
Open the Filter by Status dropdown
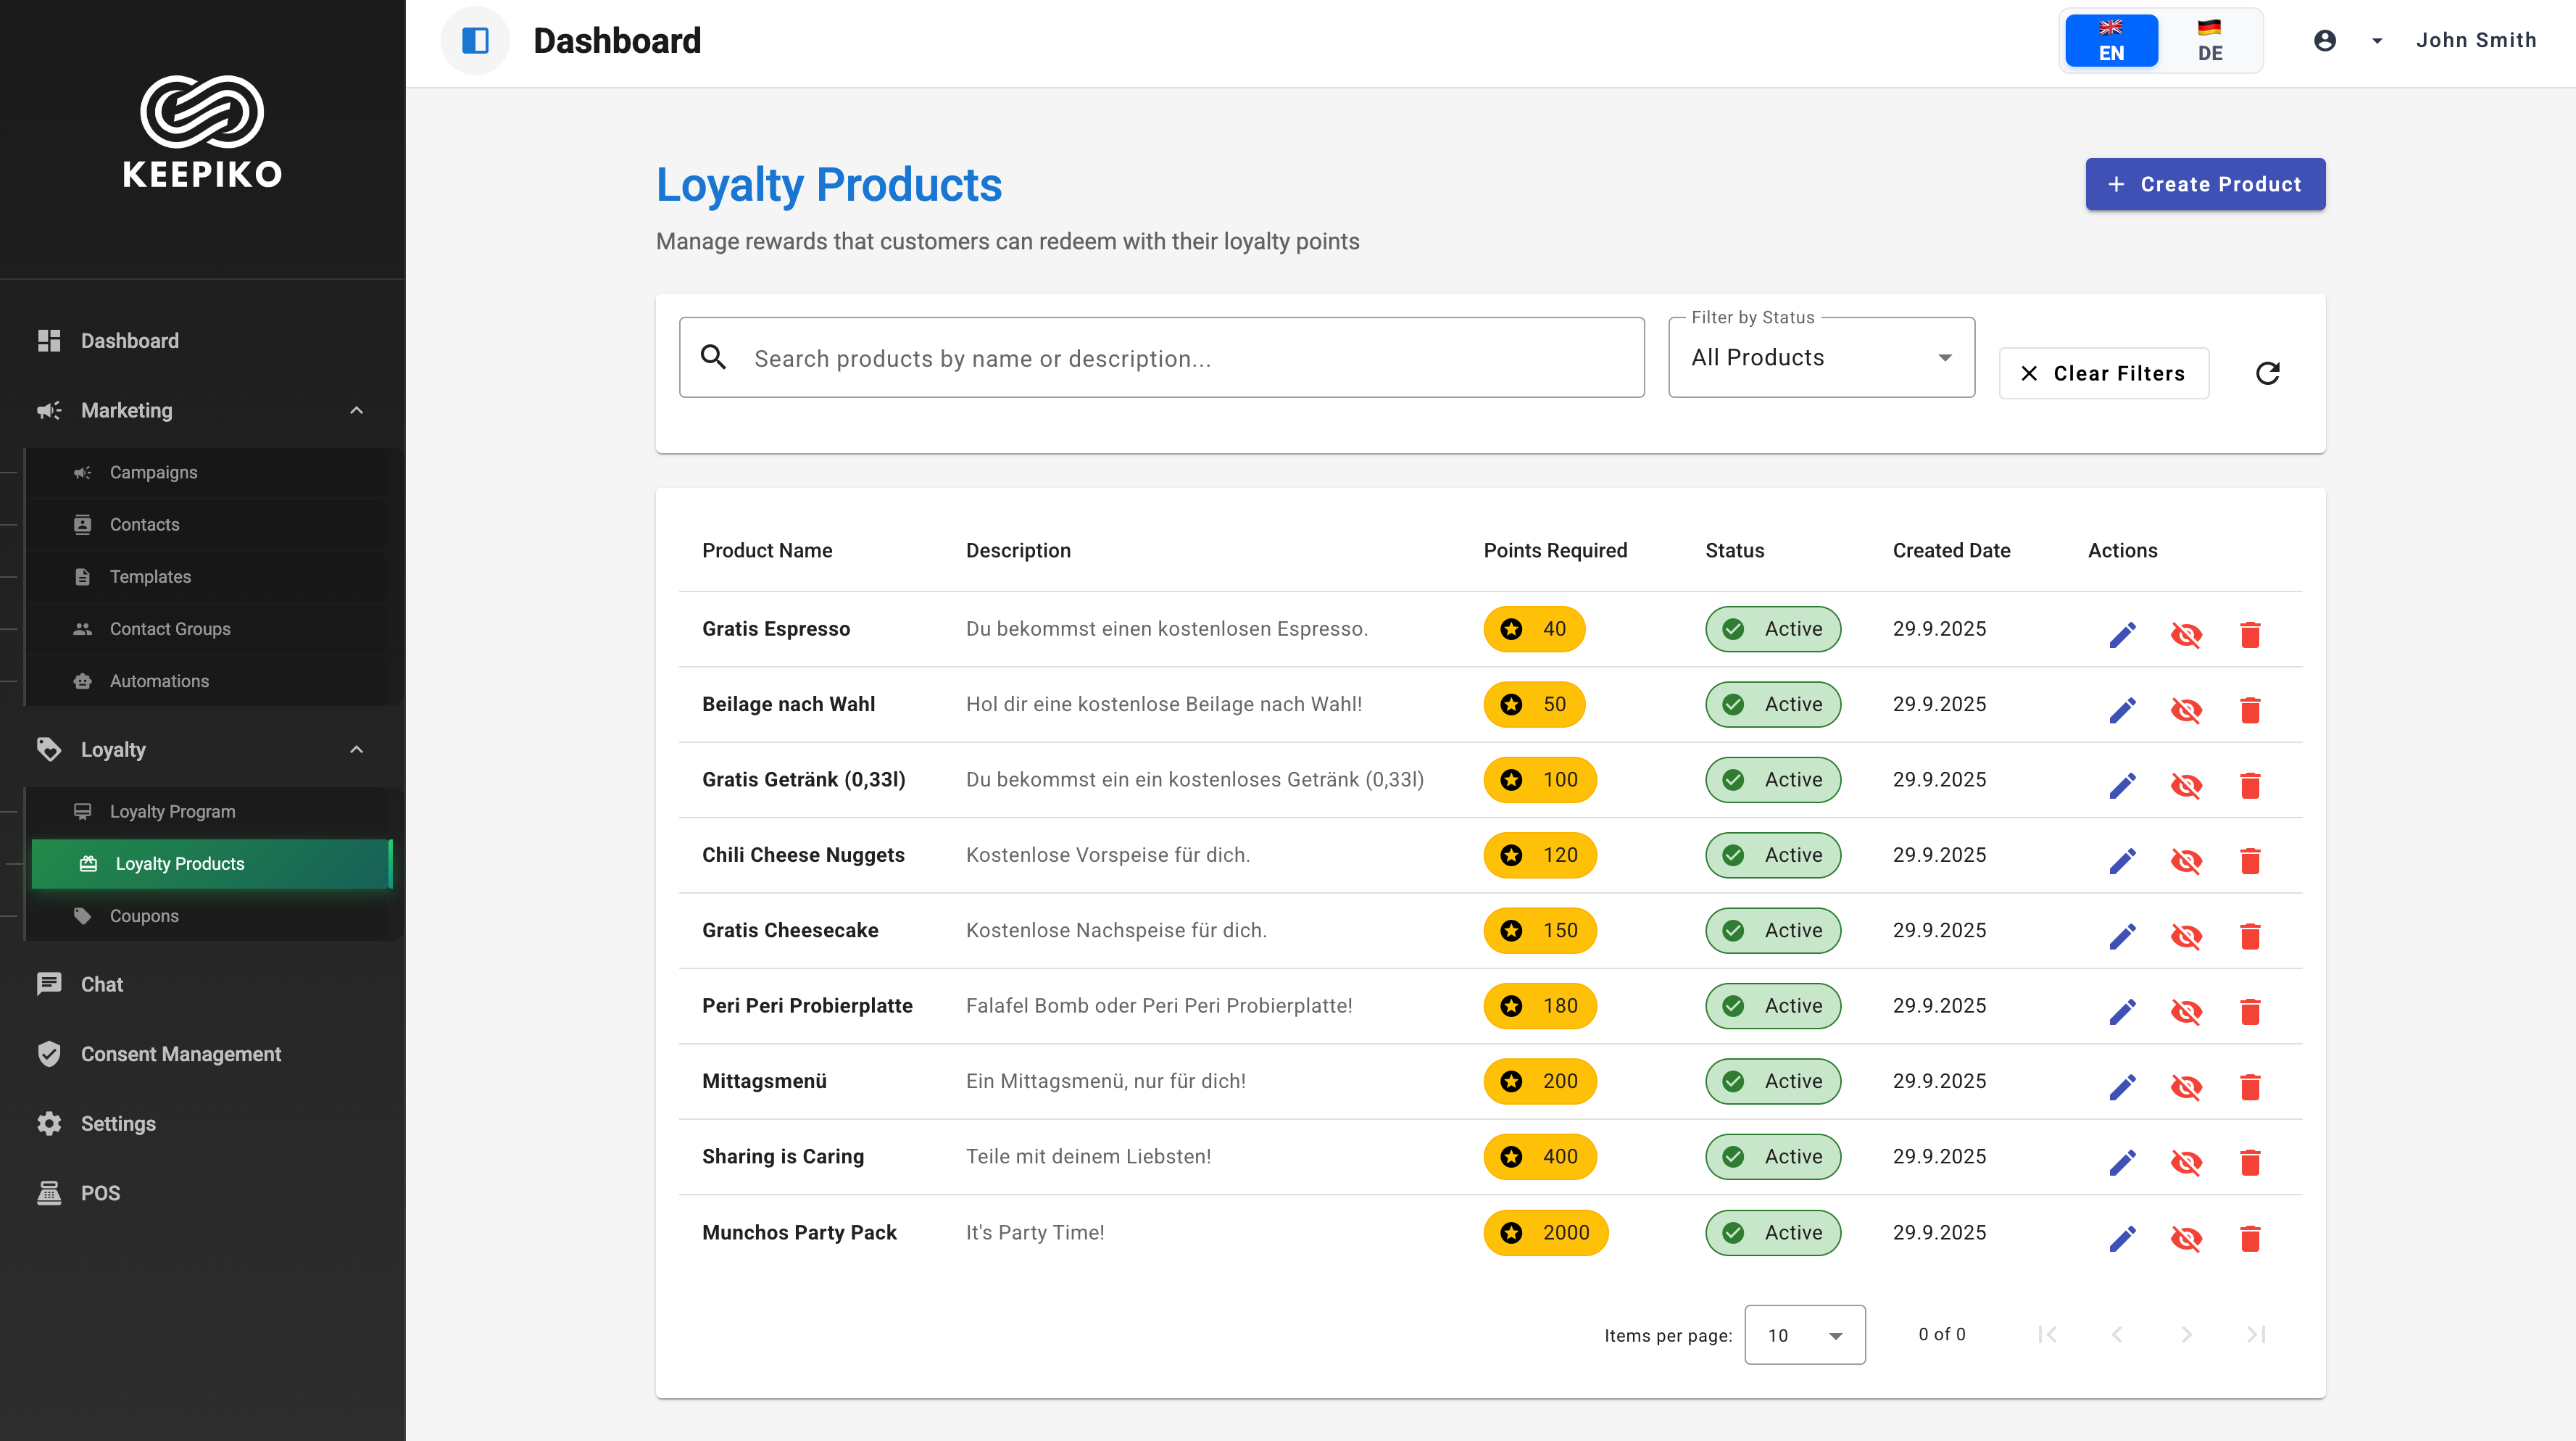(x=1821, y=358)
